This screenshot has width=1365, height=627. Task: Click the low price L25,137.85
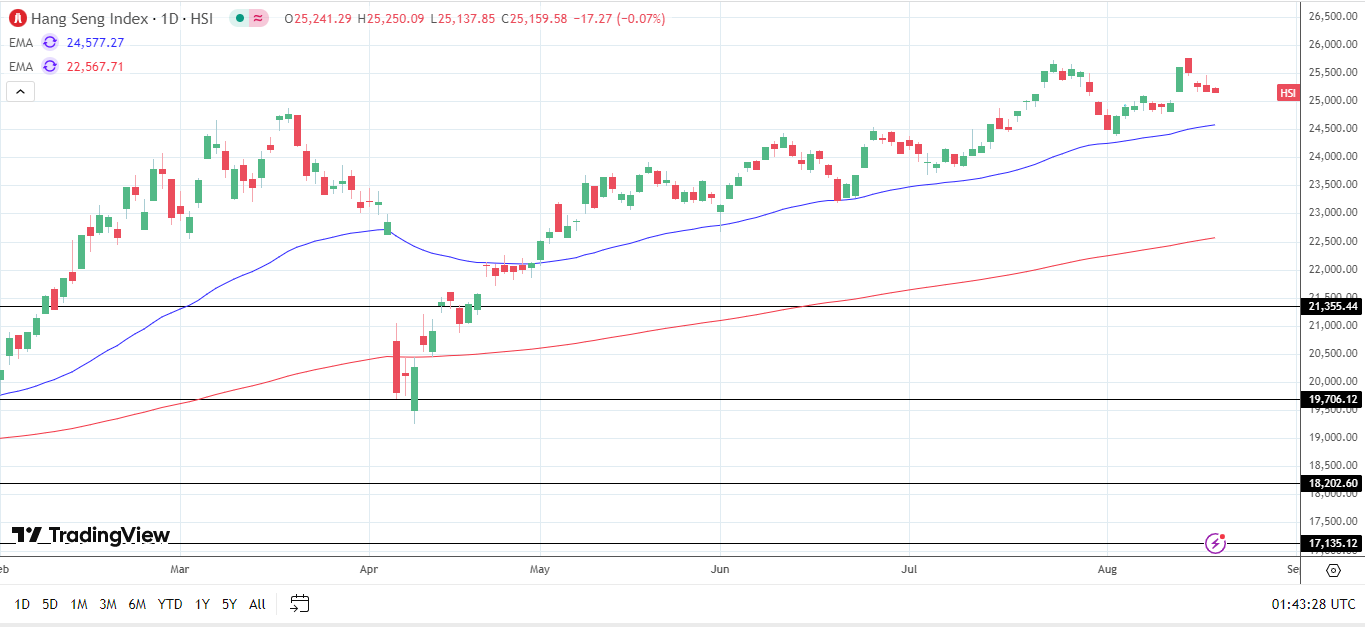463,18
